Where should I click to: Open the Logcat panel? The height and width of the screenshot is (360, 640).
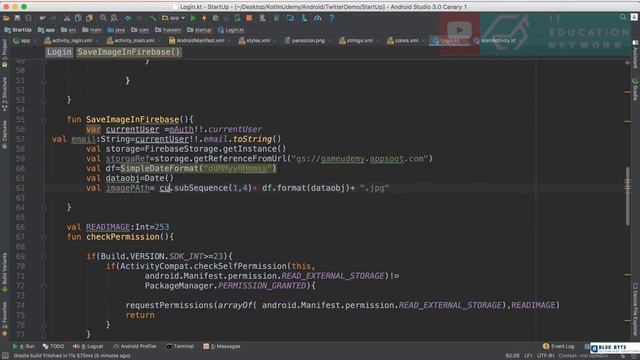(x=88, y=347)
